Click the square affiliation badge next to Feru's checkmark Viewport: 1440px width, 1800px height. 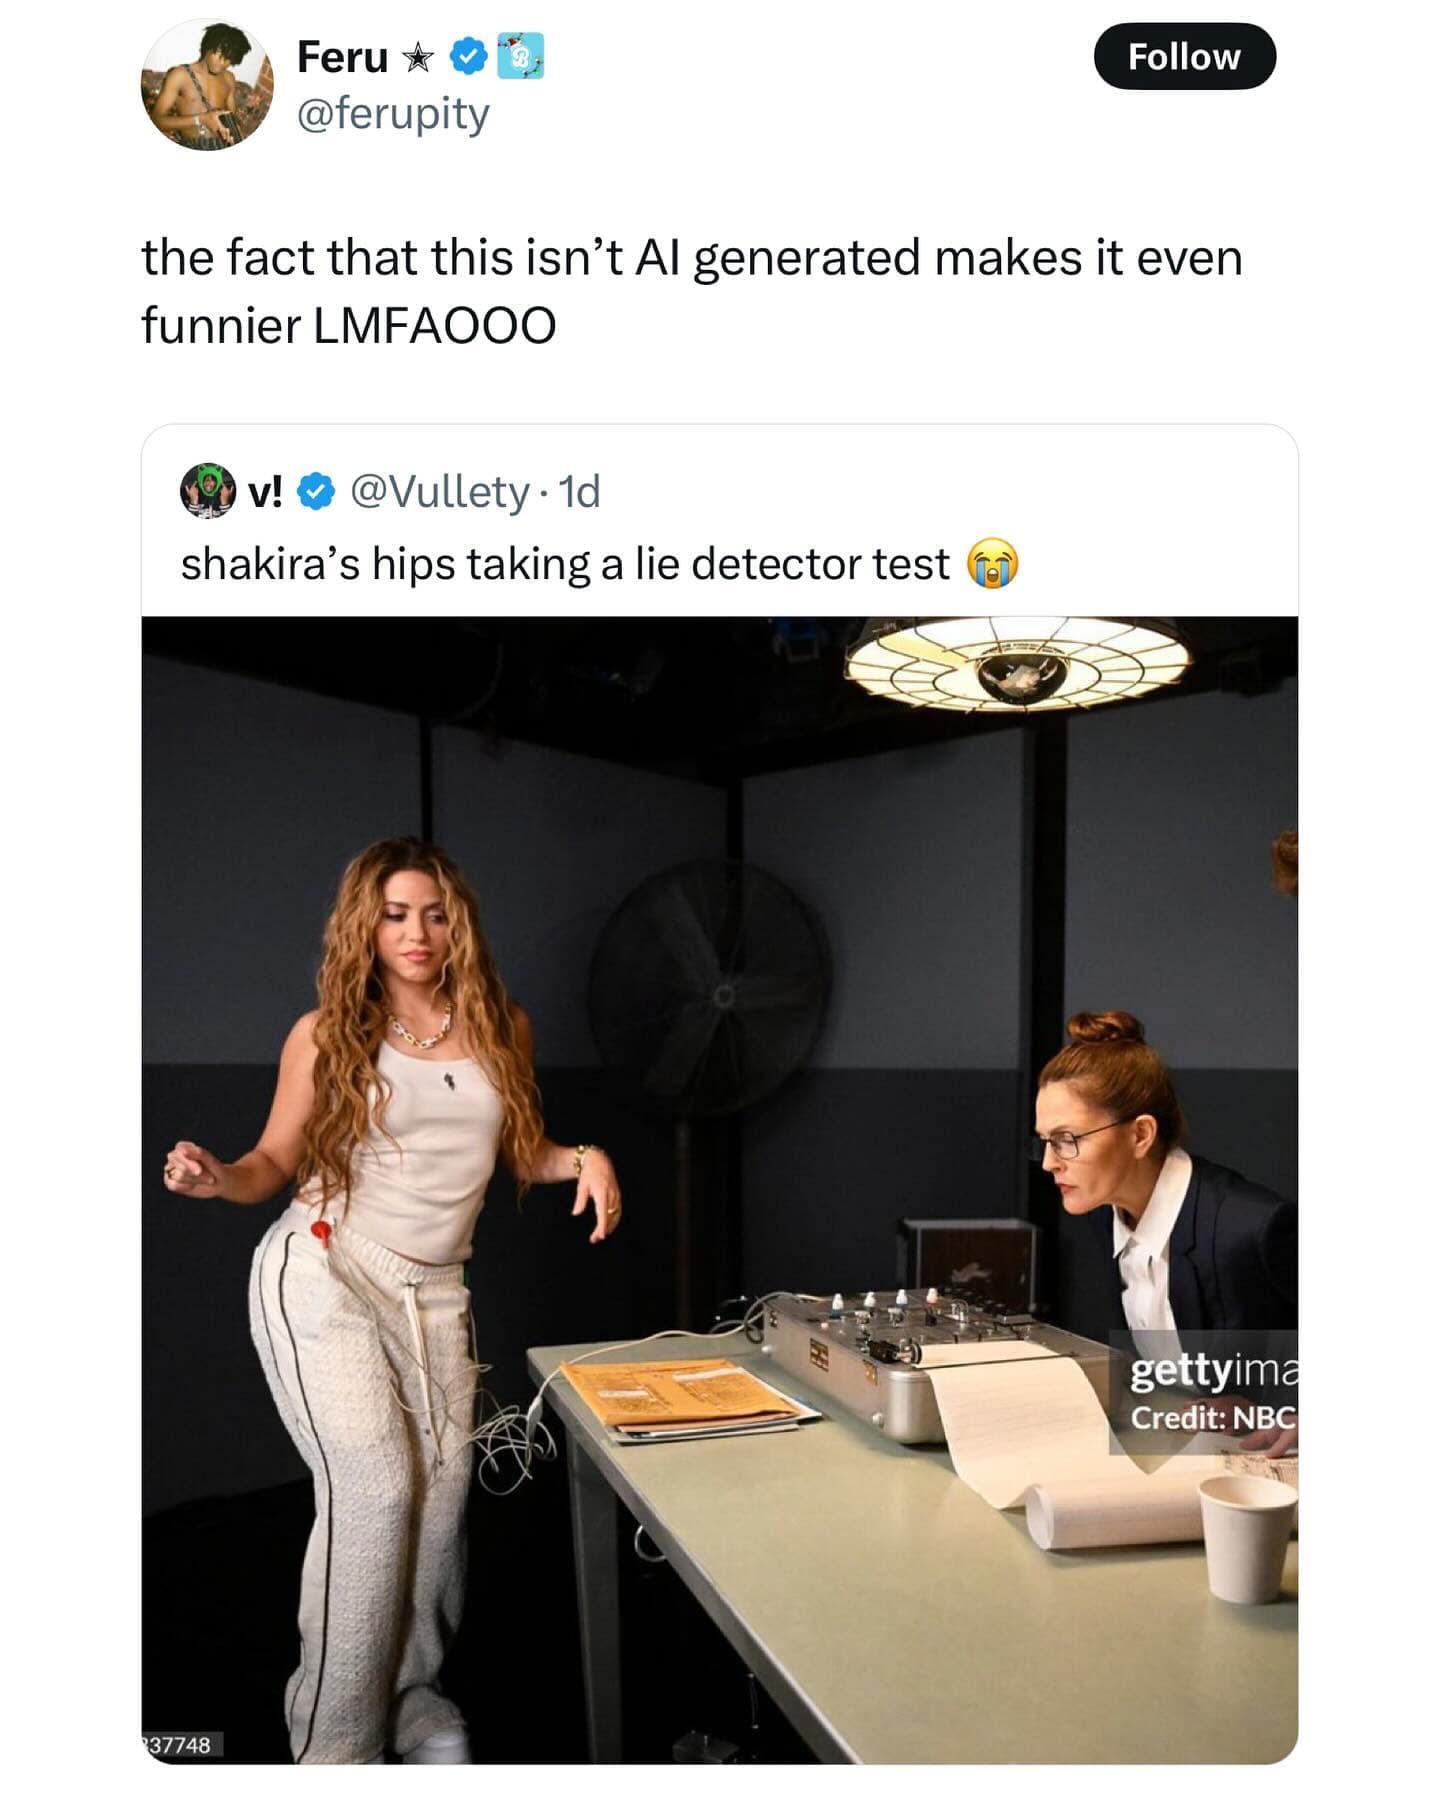coord(521,57)
